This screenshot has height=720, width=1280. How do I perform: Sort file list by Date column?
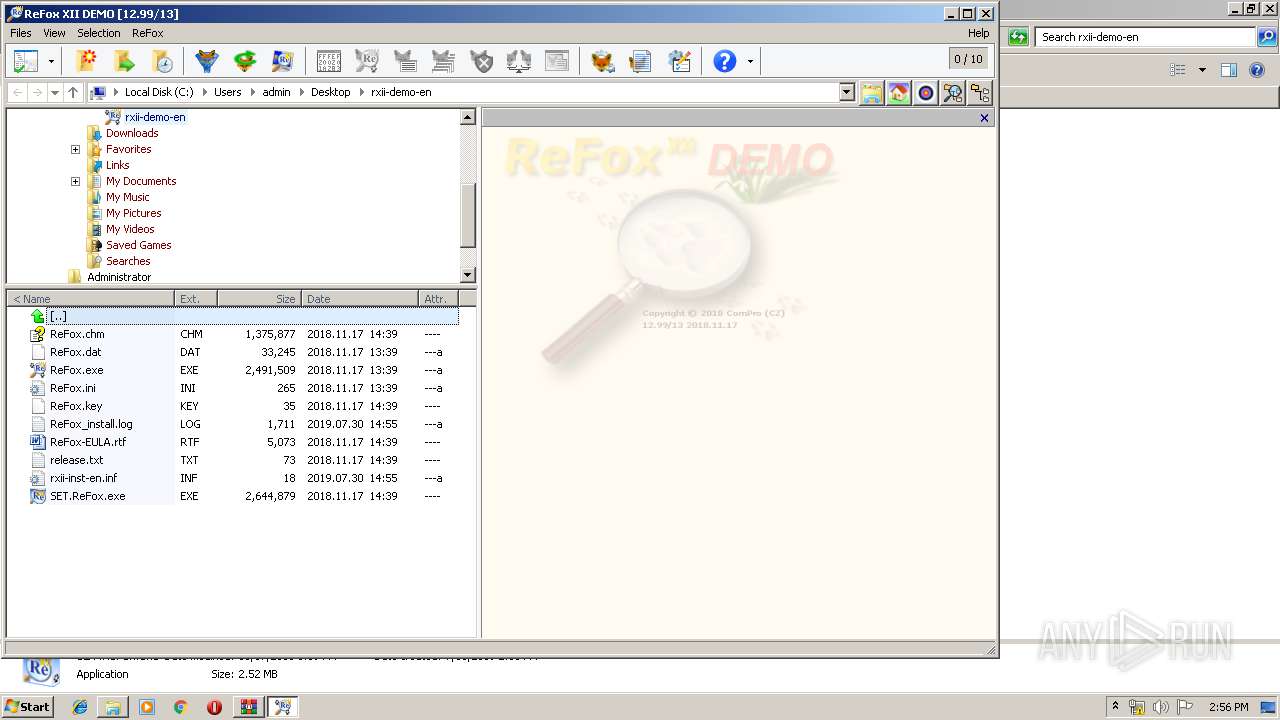360,299
